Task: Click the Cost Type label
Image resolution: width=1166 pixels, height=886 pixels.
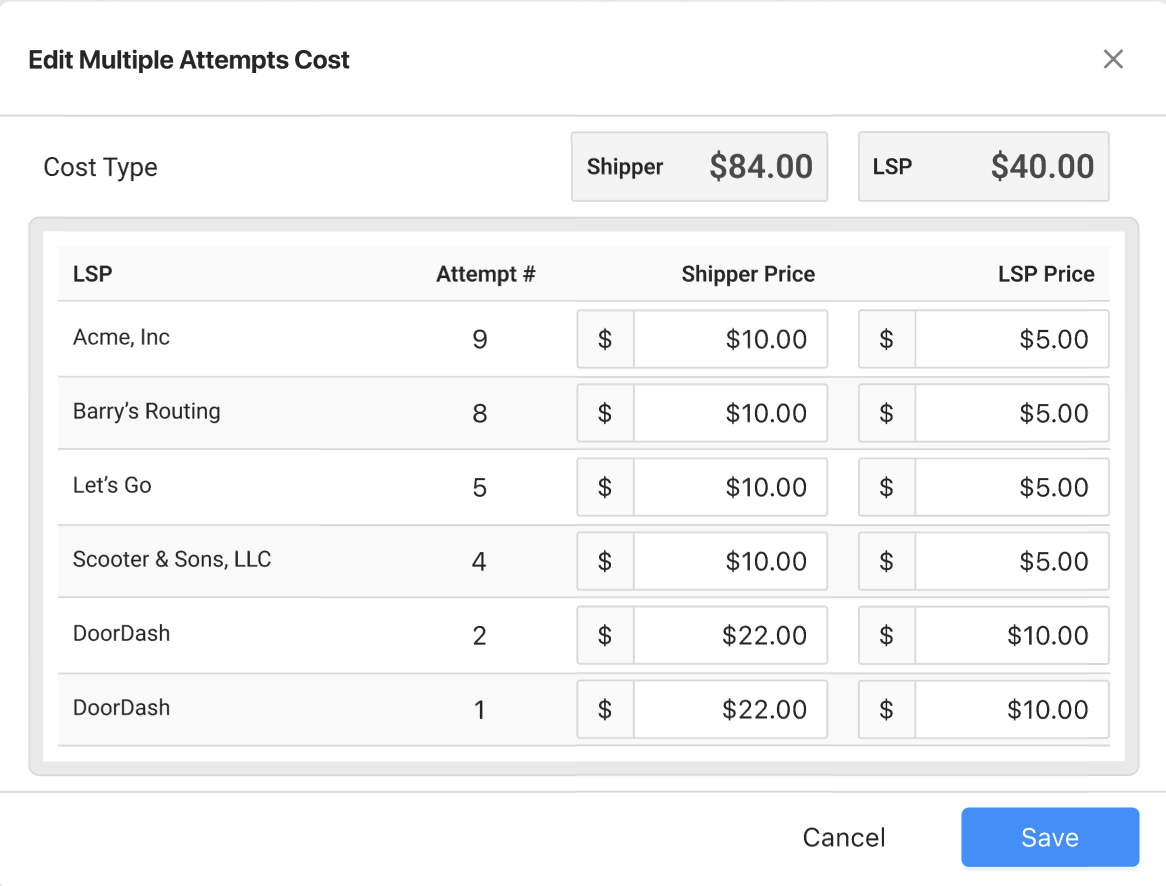Action: point(100,167)
